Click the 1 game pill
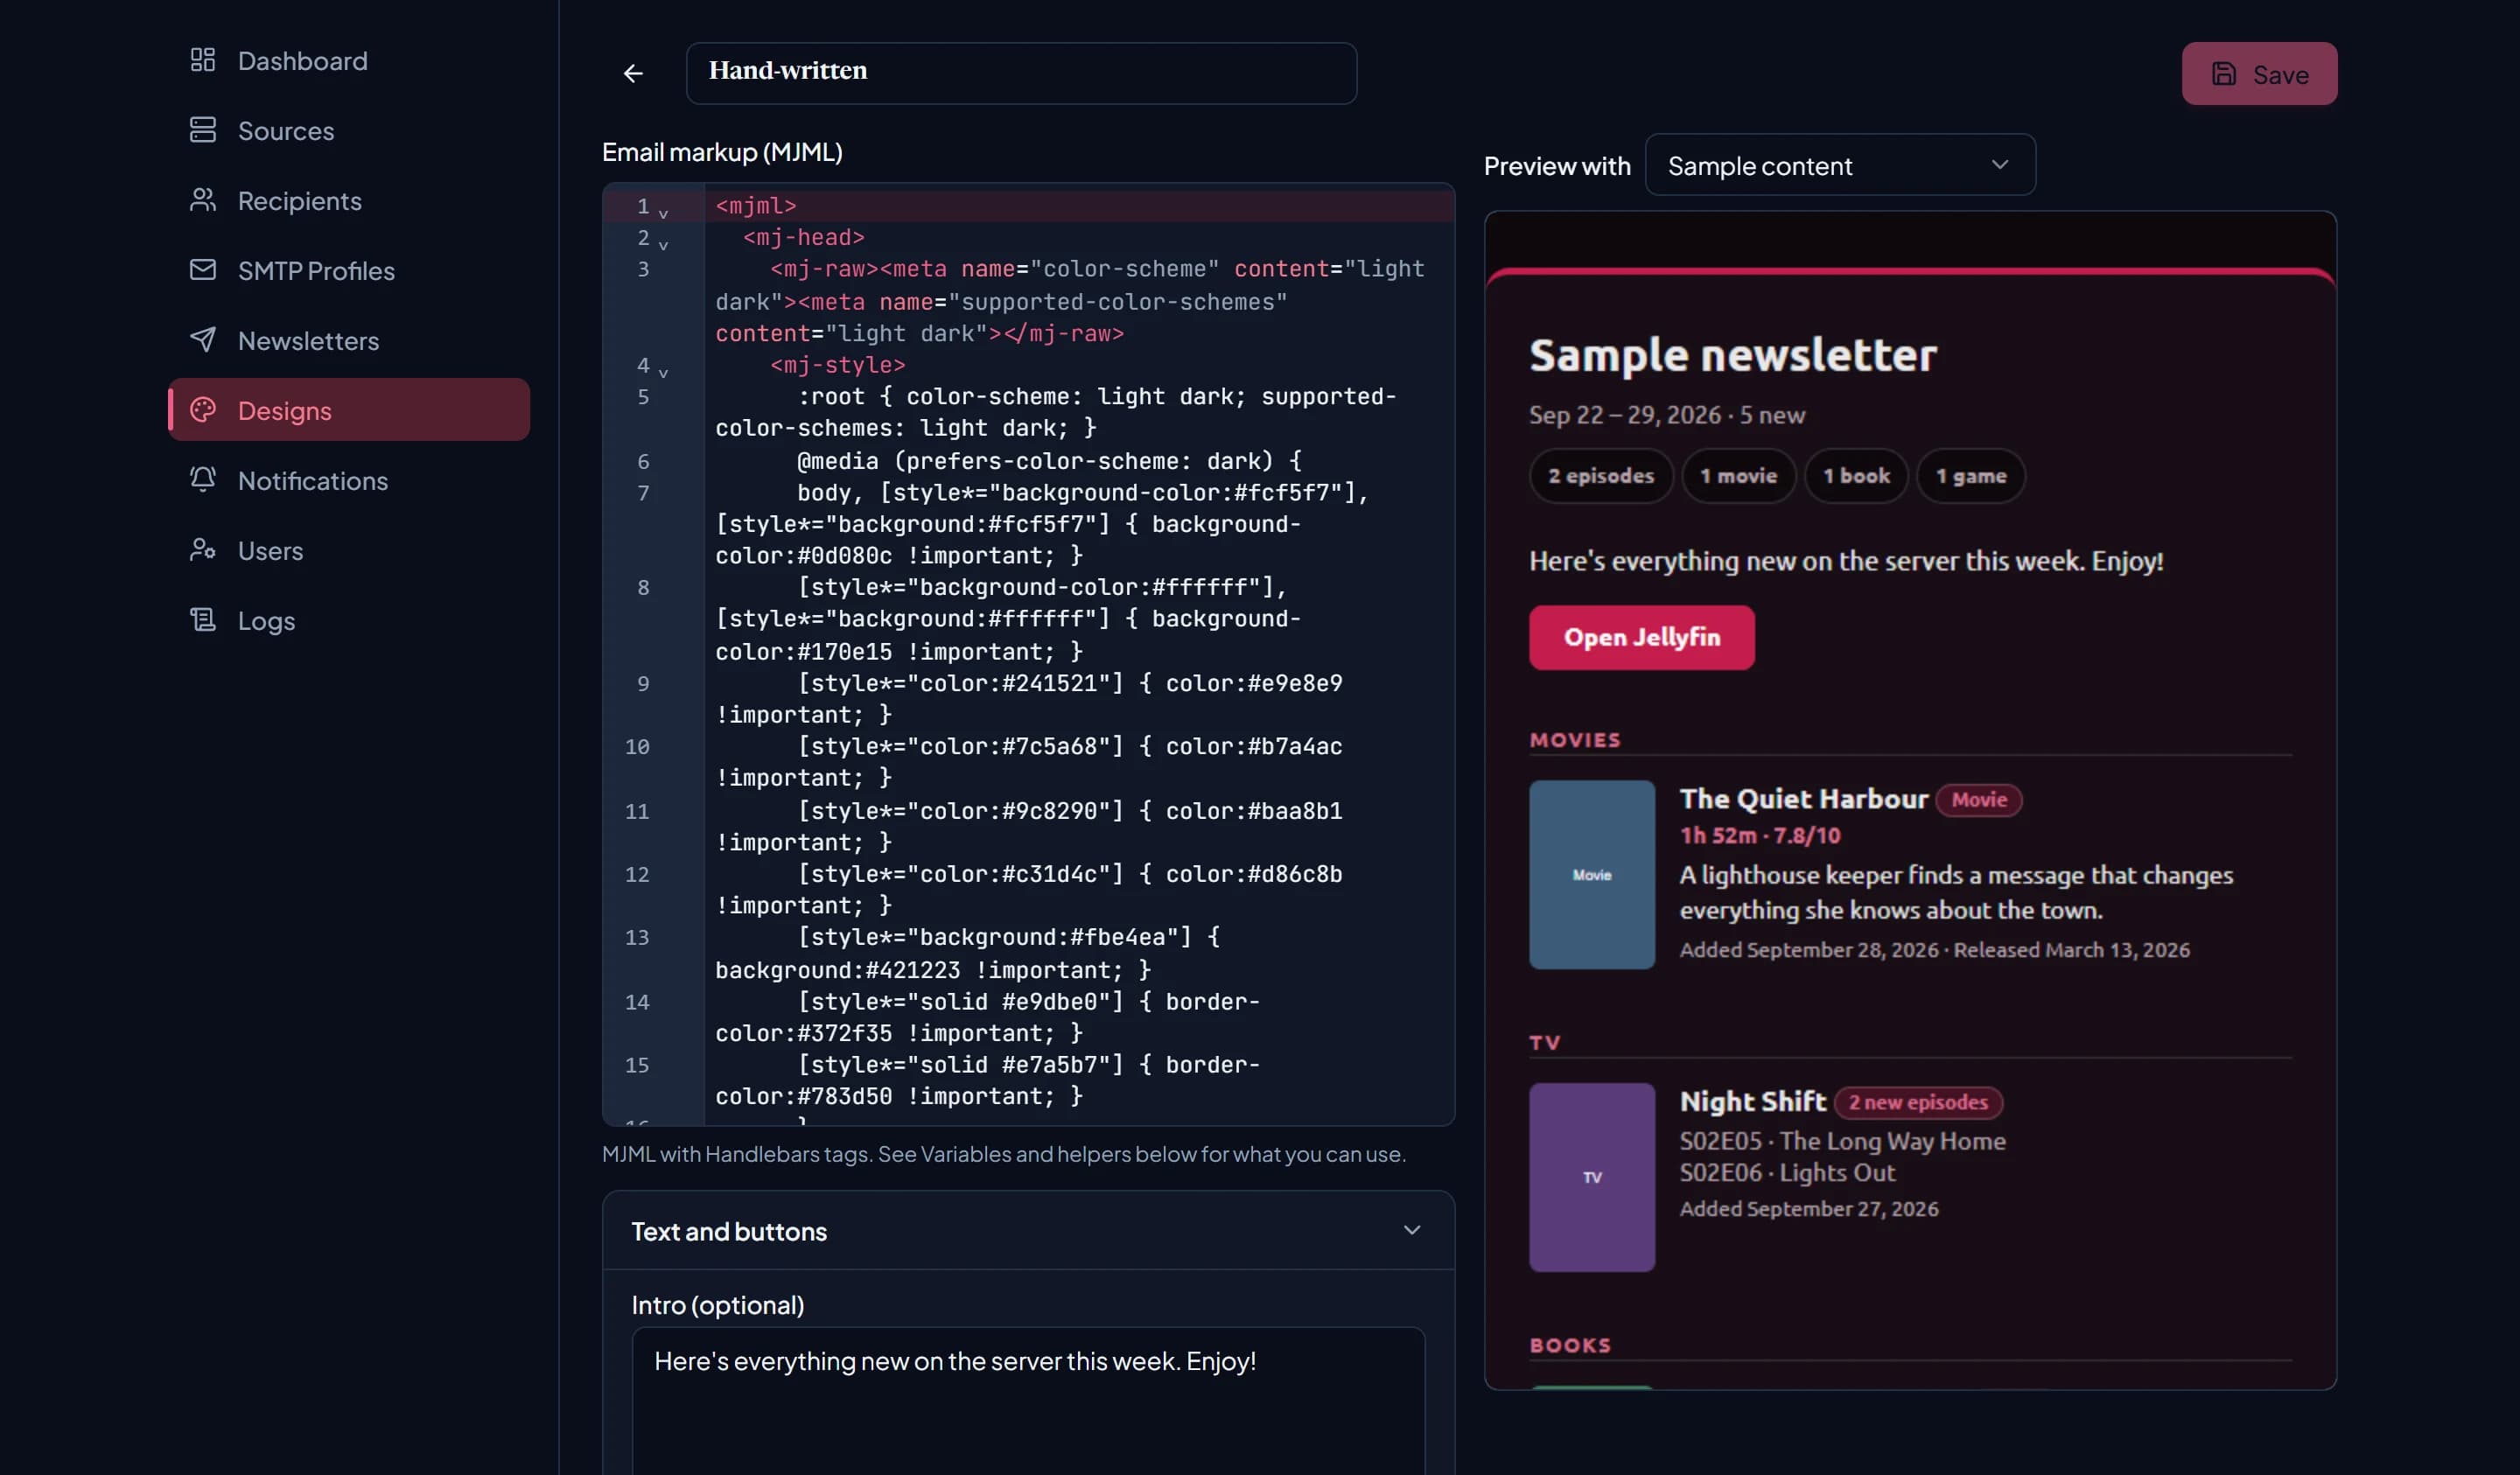 pyautogui.click(x=1970, y=476)
